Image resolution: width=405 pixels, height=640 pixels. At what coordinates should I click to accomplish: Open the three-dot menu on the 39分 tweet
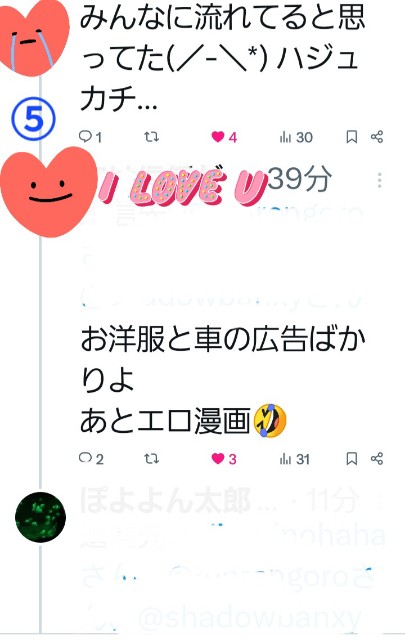point(380,180)
